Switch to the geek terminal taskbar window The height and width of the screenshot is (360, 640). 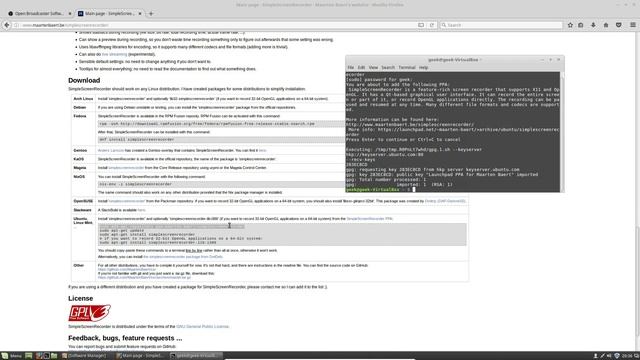(x=196, y=356)
